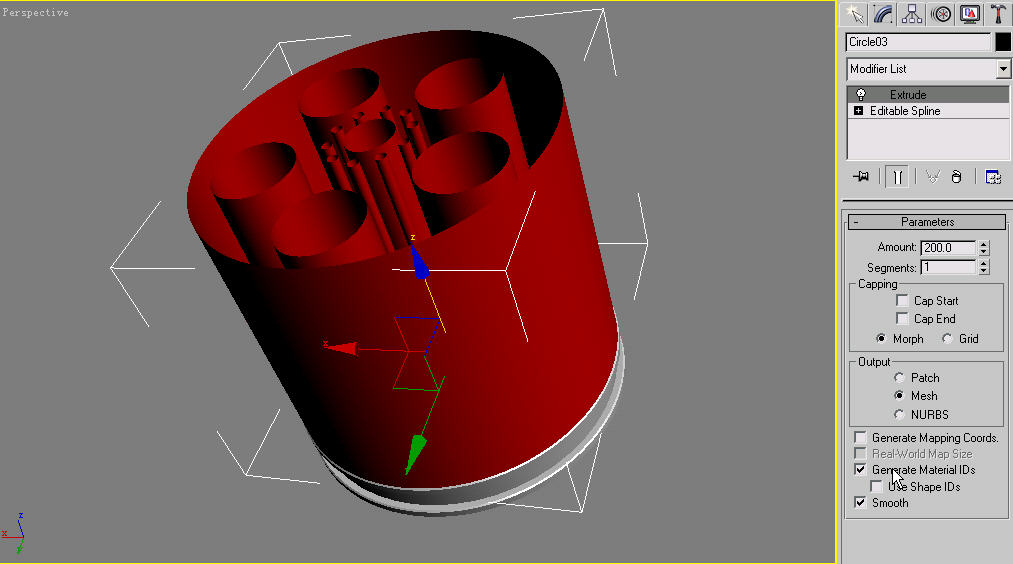Open the Modifier List dropdown
The height and width of the screenshot is (564, 1013).
[1003, 69]
